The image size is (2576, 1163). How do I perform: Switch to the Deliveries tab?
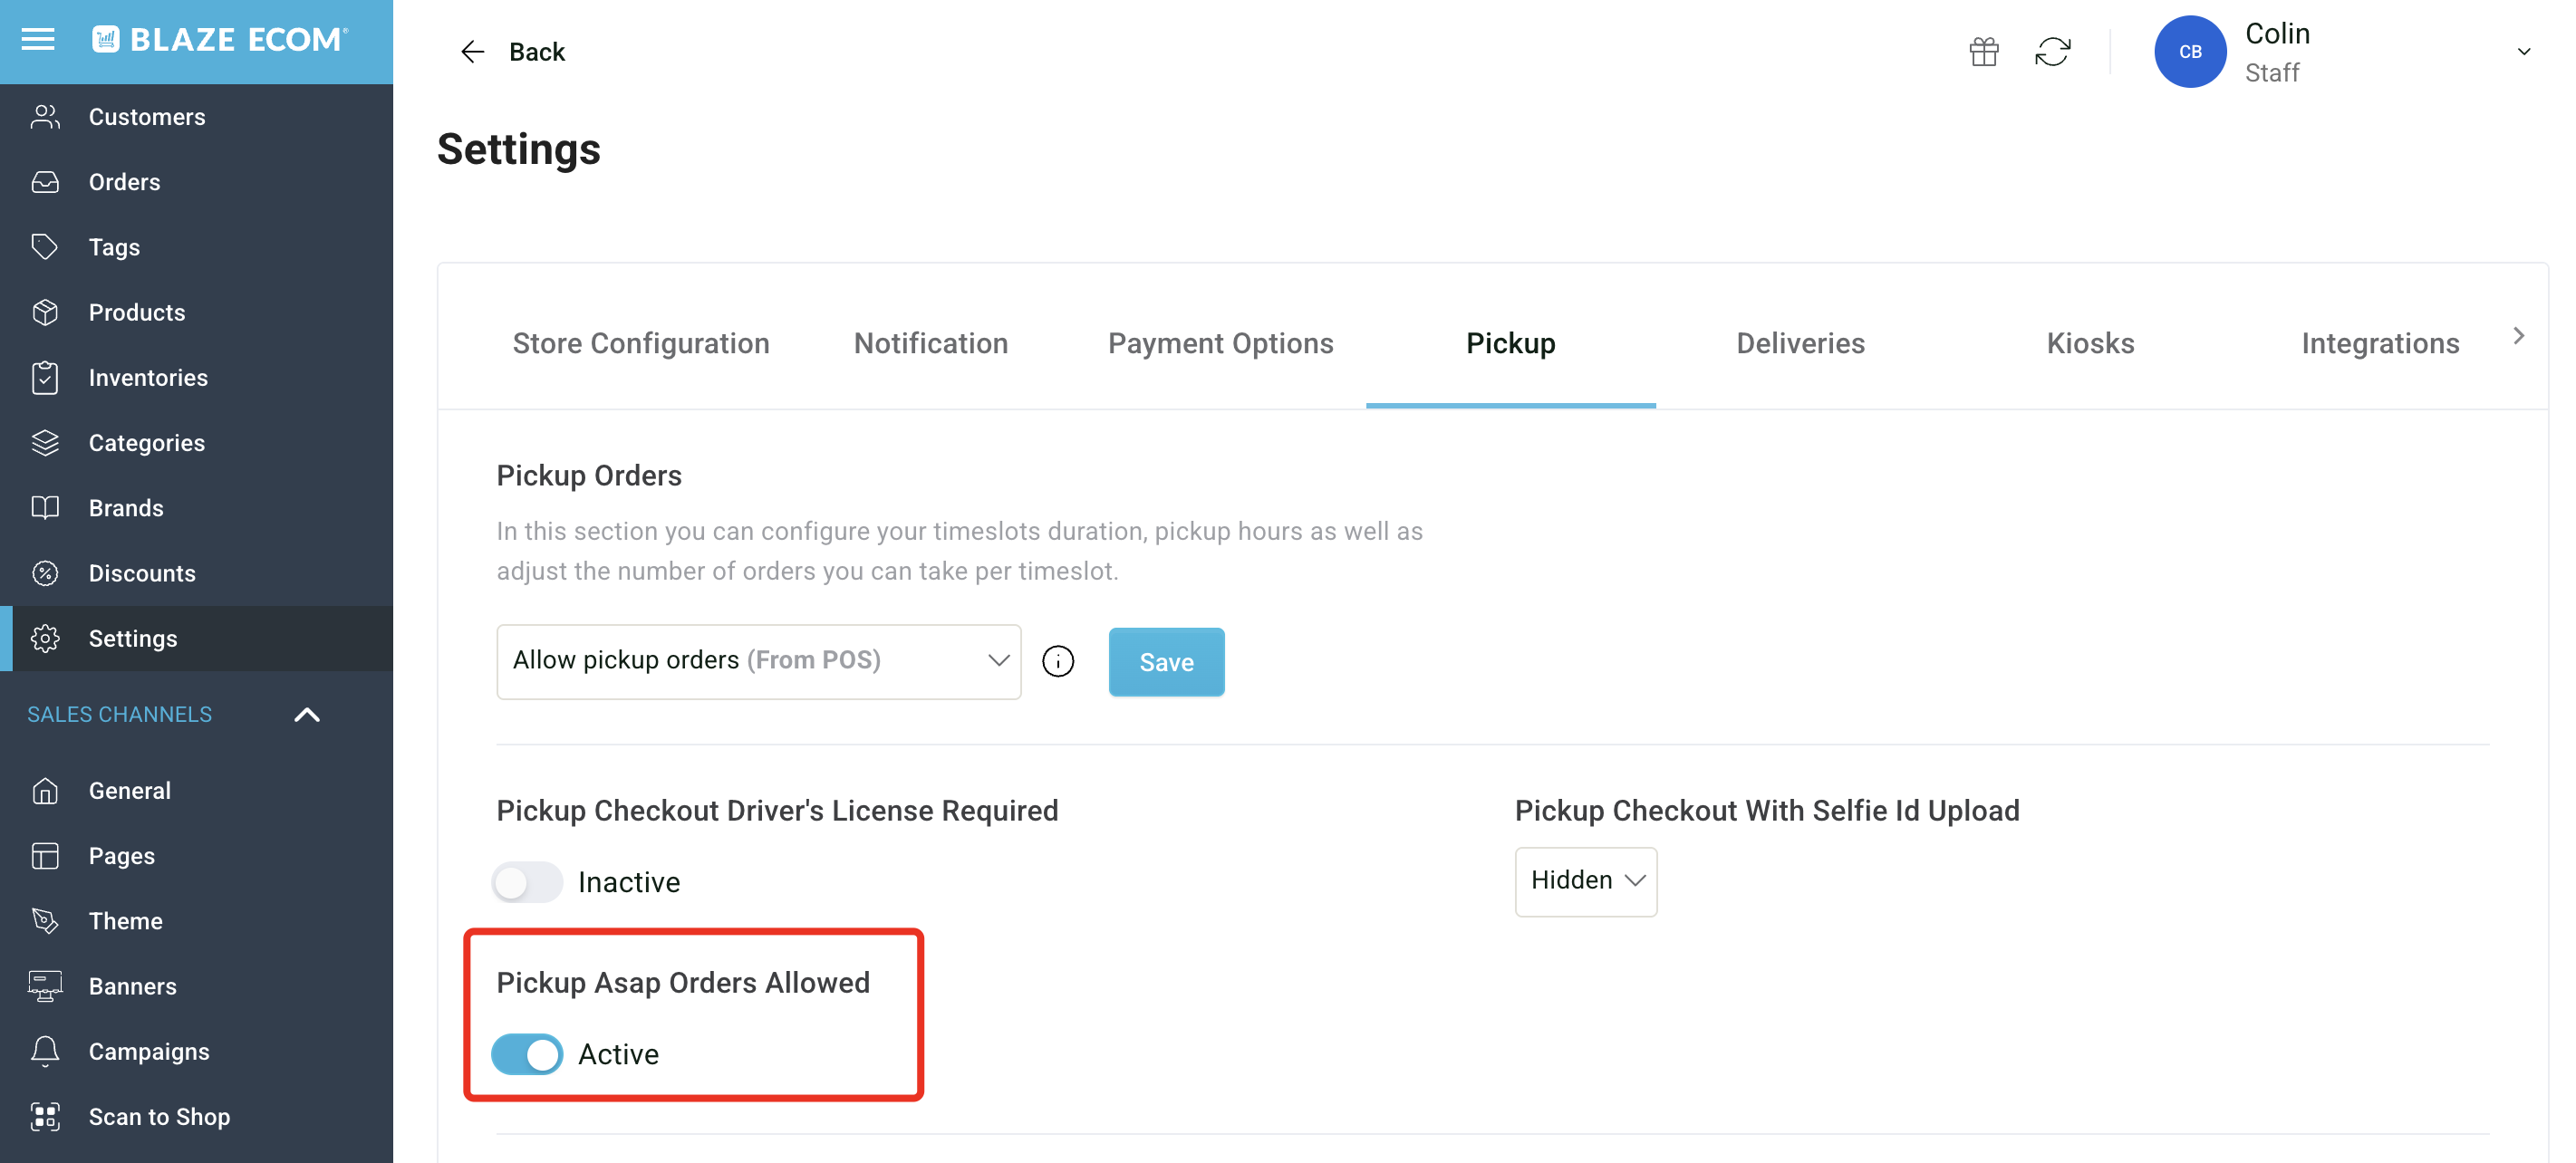pyautogui.click(x=1800, y=343)
